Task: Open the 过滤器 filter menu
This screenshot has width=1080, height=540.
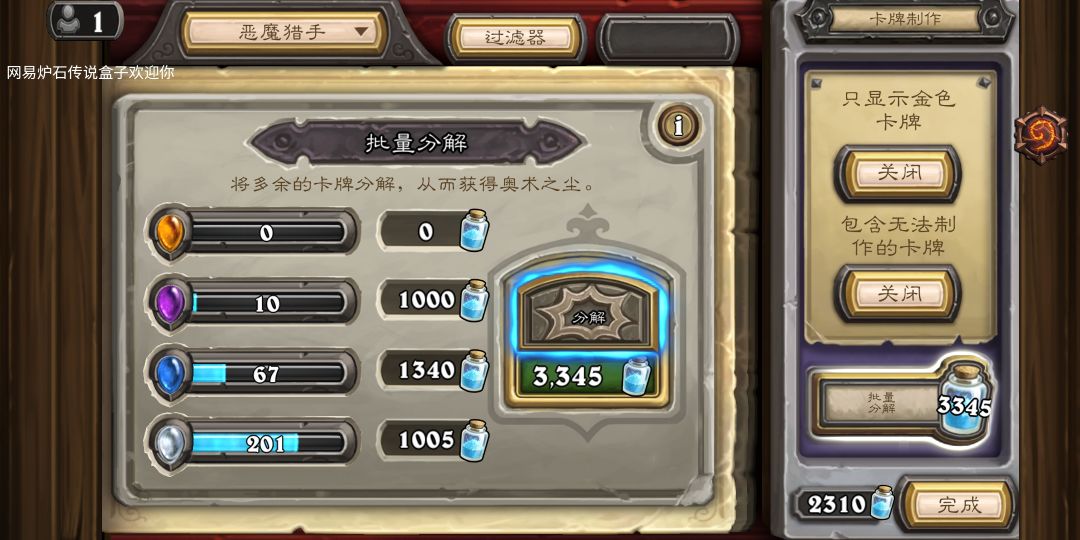Action: (x=515, y=38)
